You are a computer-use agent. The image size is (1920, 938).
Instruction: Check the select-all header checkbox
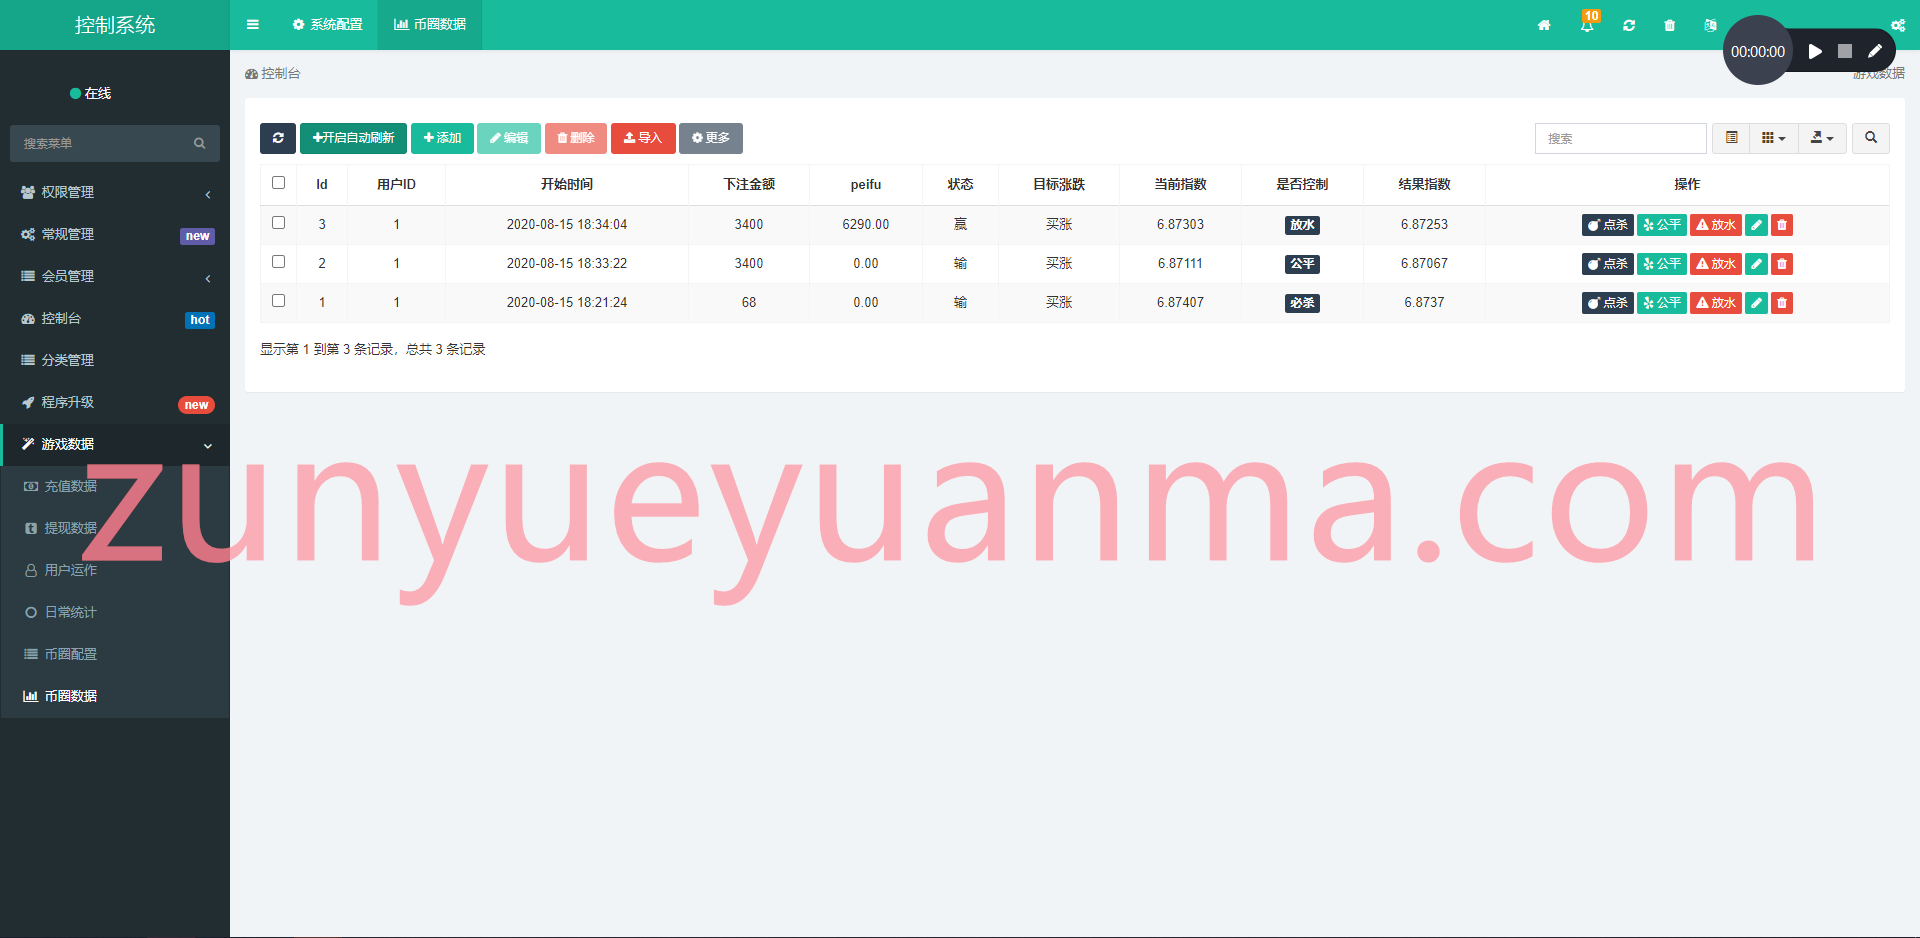tap(279, 183)
